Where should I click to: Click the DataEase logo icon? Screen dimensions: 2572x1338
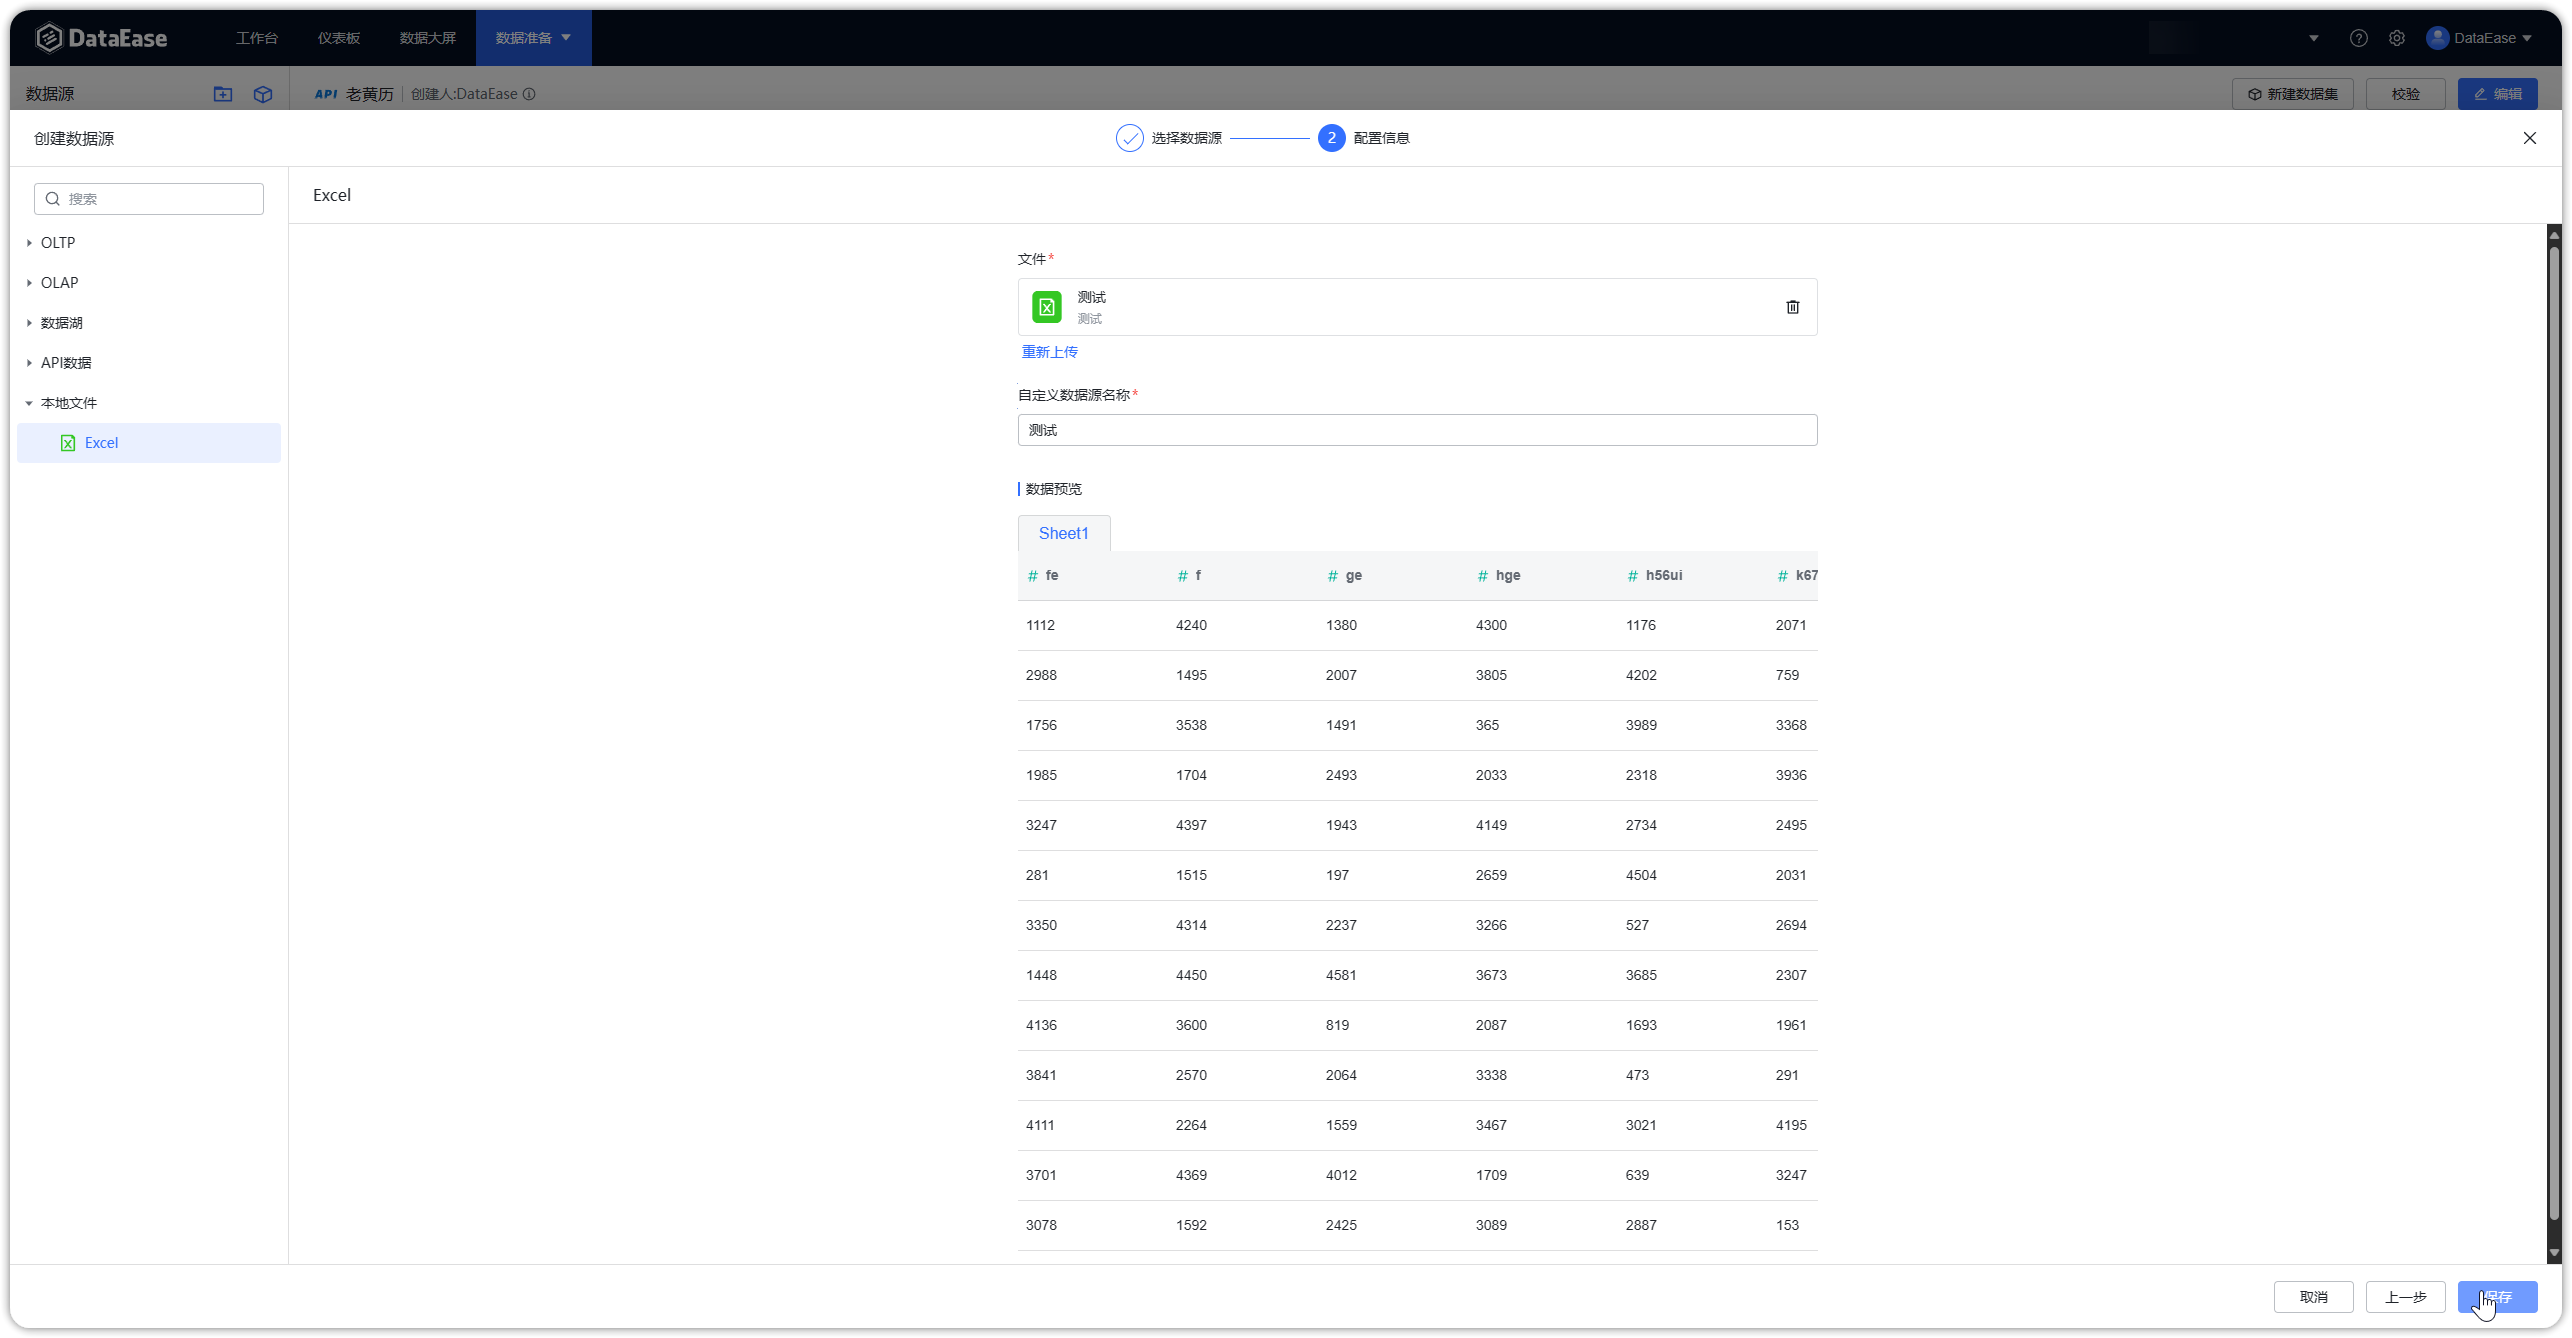pos(49,37)
